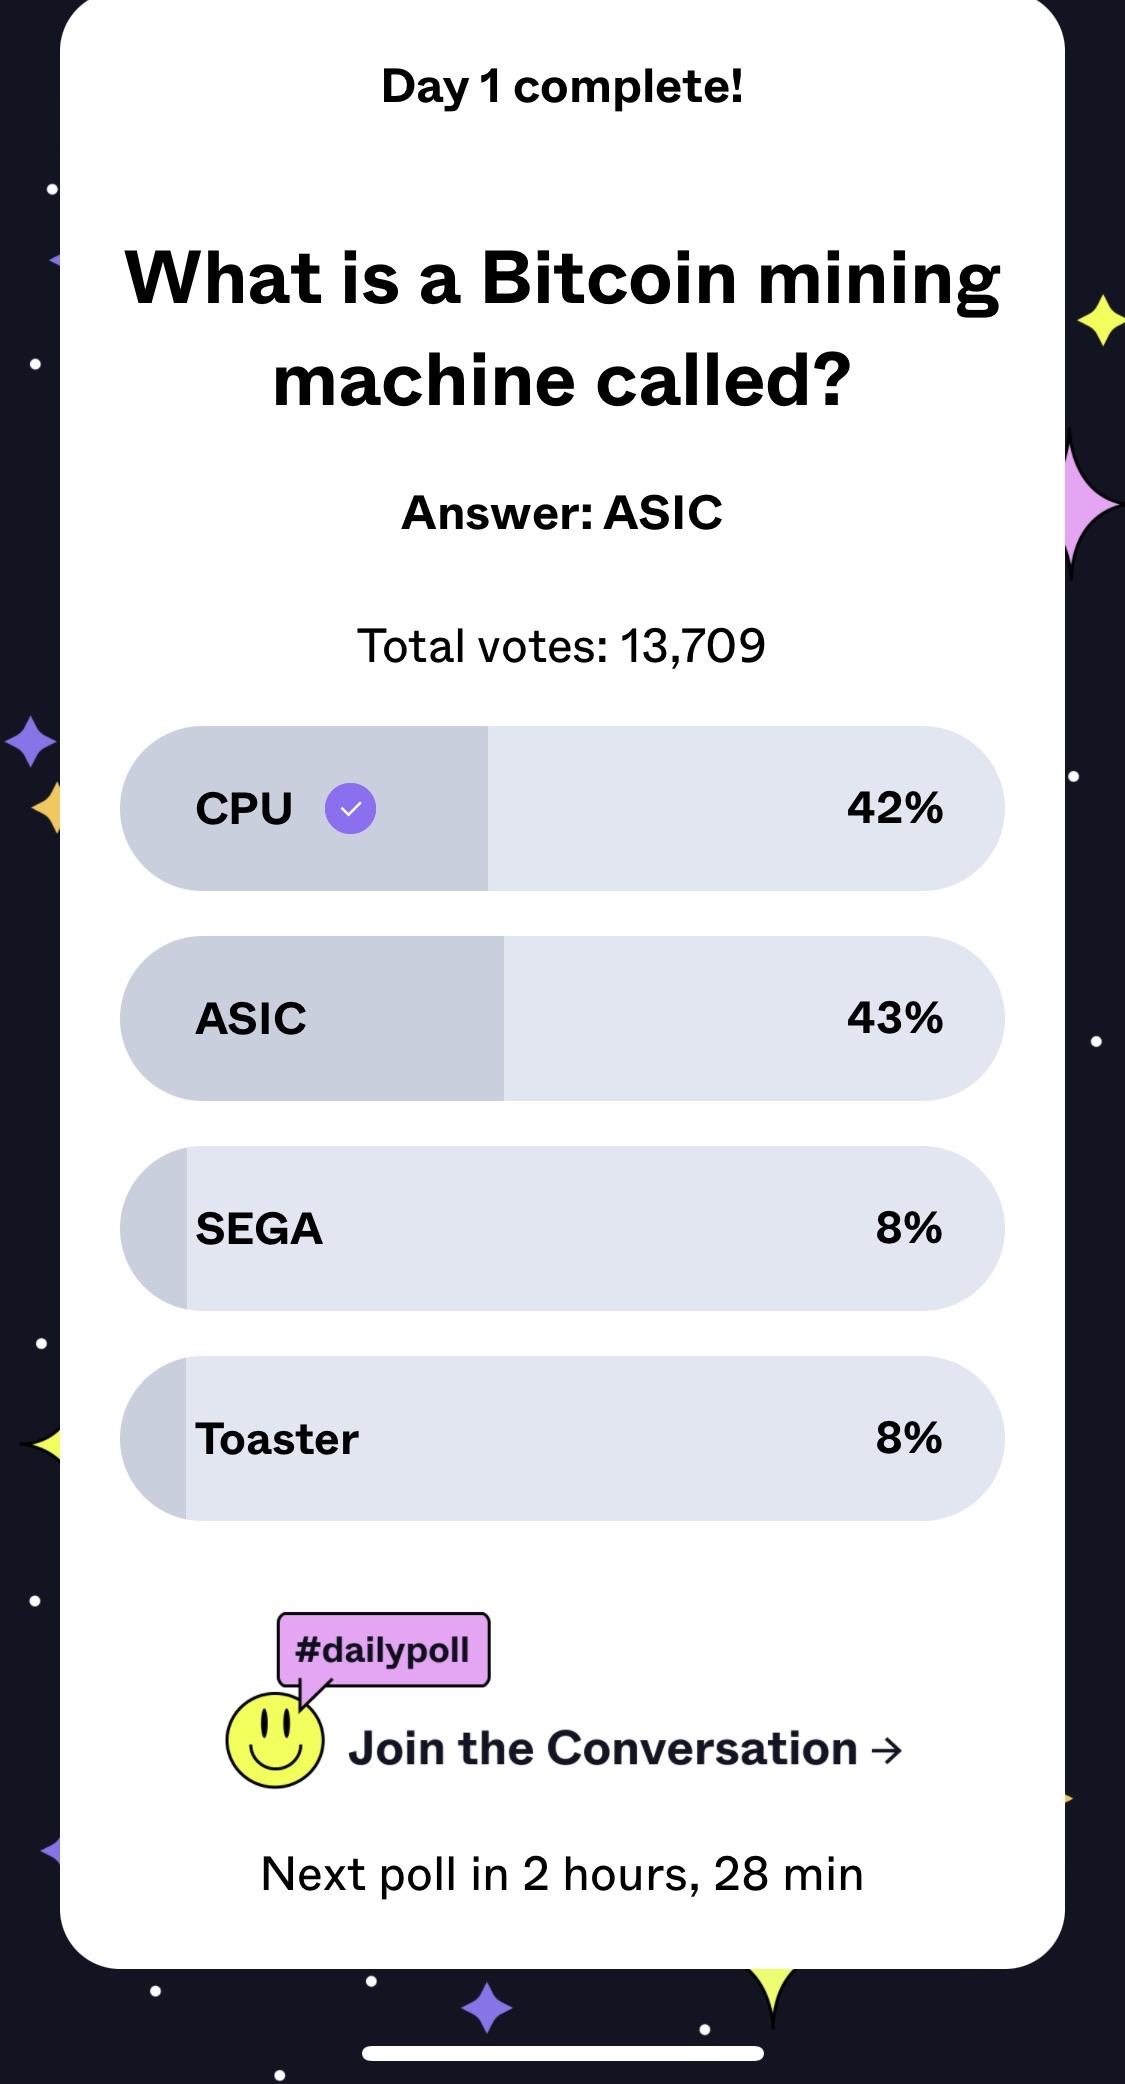The height and width of the screenshot is (2084, 1125).
Task: Open the Join the Conversation link
Action: pos(603,1749)
